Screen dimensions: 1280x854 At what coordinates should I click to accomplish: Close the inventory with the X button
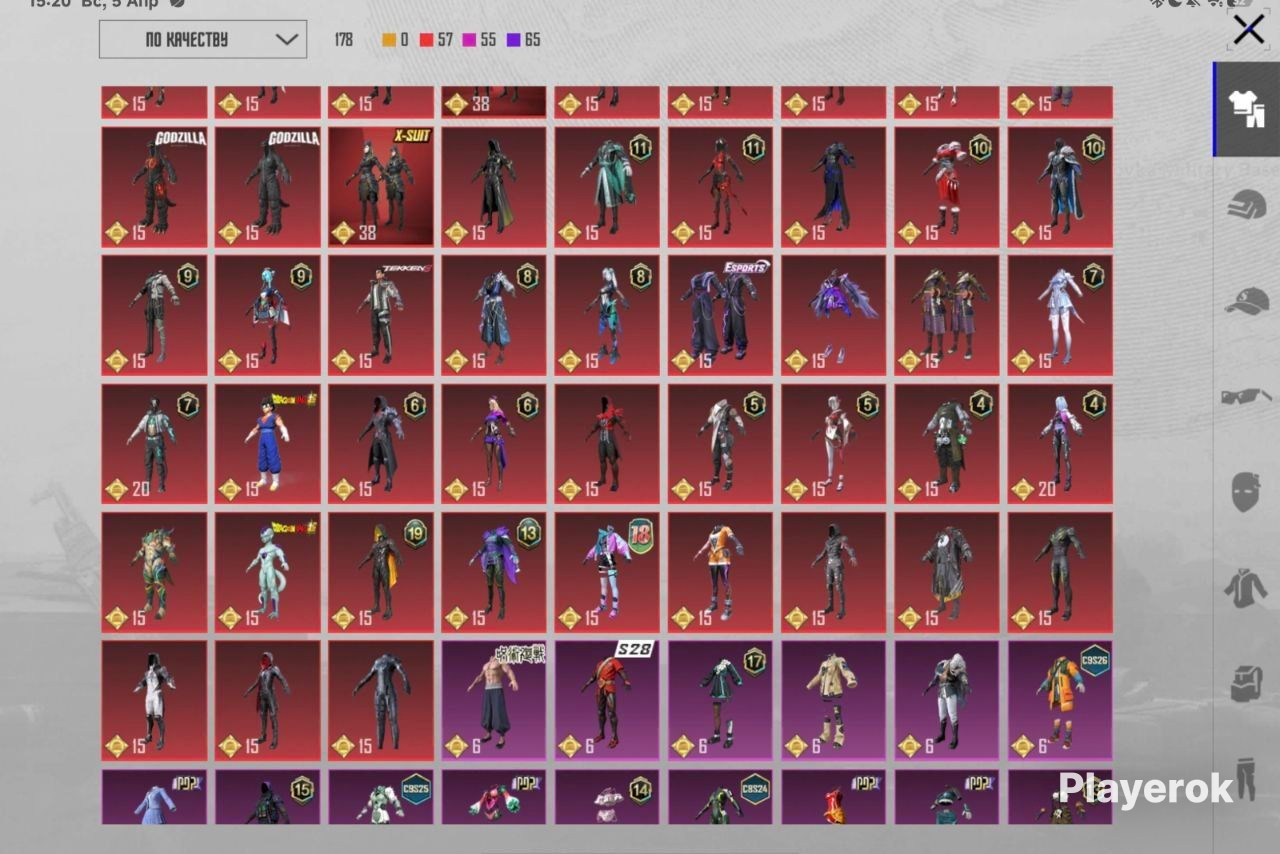[x=1248, y=30]
